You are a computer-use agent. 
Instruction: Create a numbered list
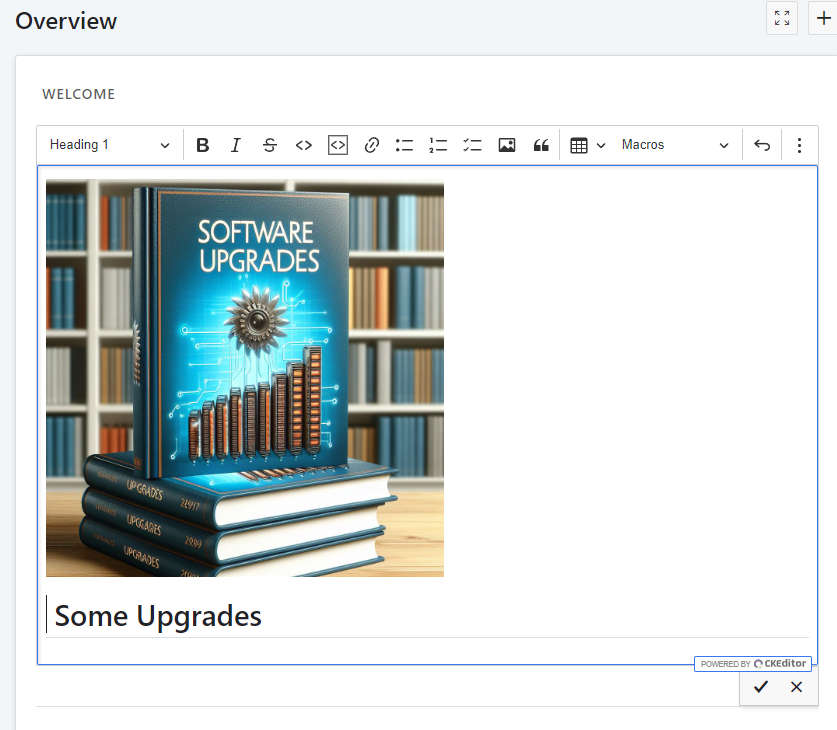(x=438, y=145)
